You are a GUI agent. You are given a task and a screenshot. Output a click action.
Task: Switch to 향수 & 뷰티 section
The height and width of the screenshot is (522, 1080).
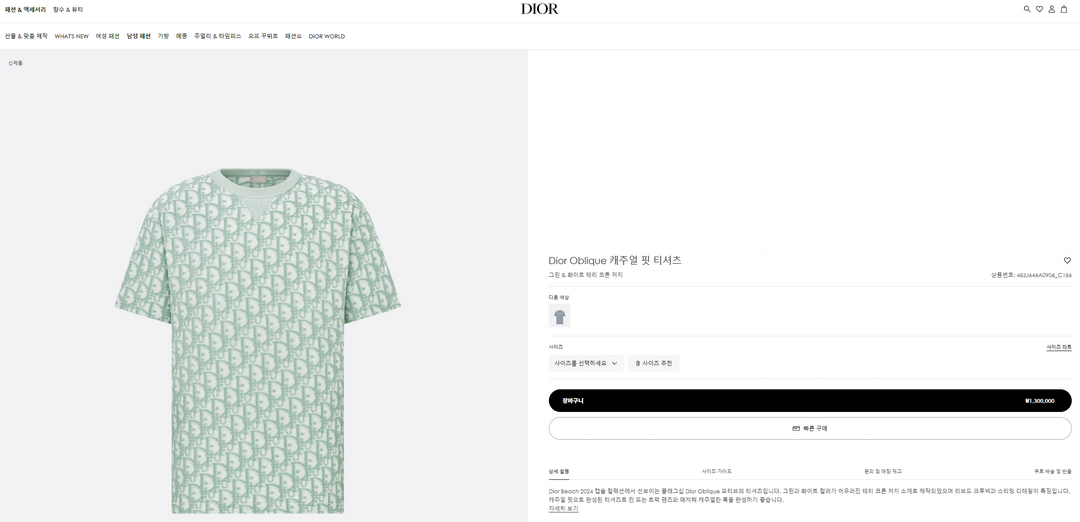click(68, 9)
